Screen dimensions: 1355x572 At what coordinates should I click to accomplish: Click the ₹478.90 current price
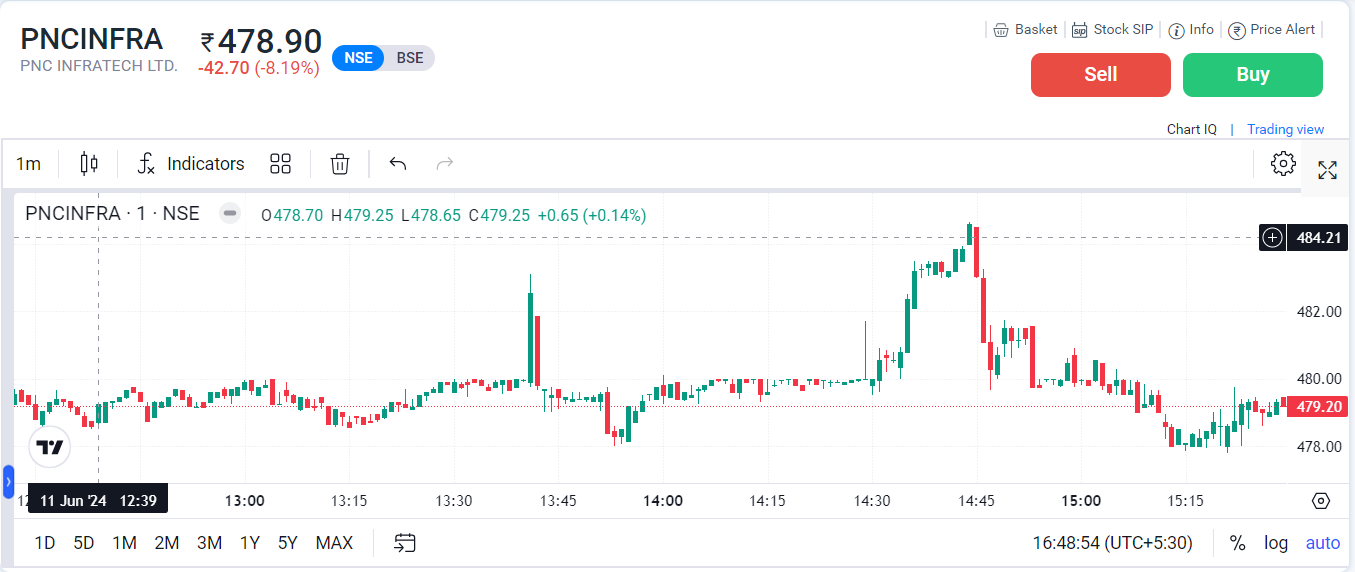[261, 41]
